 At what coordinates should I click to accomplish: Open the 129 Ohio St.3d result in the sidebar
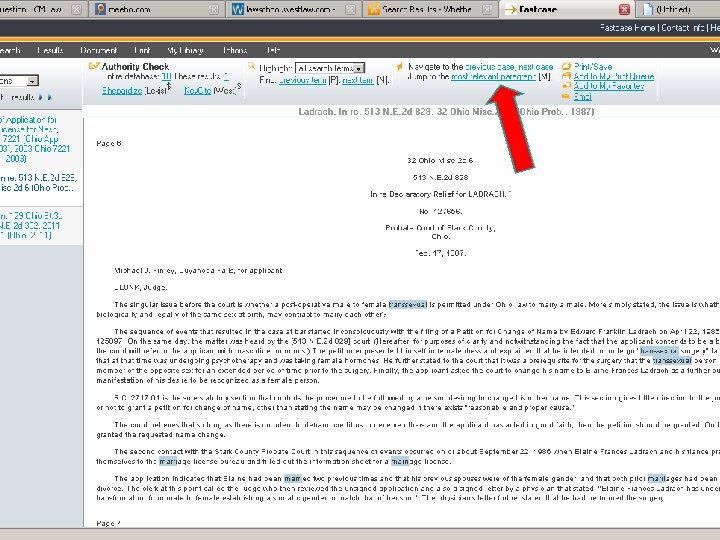coord(31,225)
